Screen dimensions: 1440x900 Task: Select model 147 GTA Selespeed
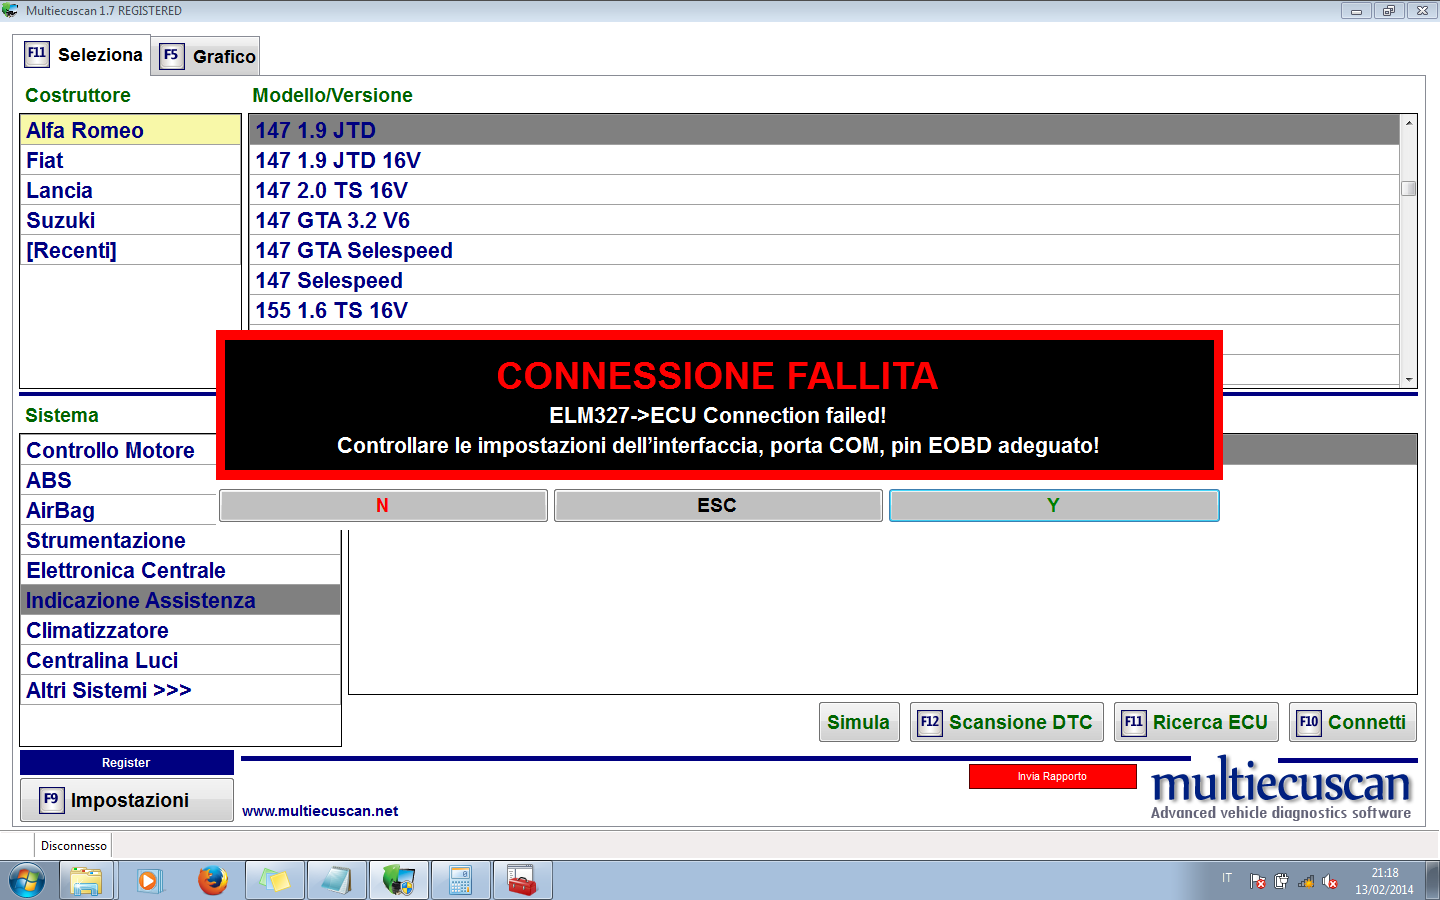click(824, 250)
